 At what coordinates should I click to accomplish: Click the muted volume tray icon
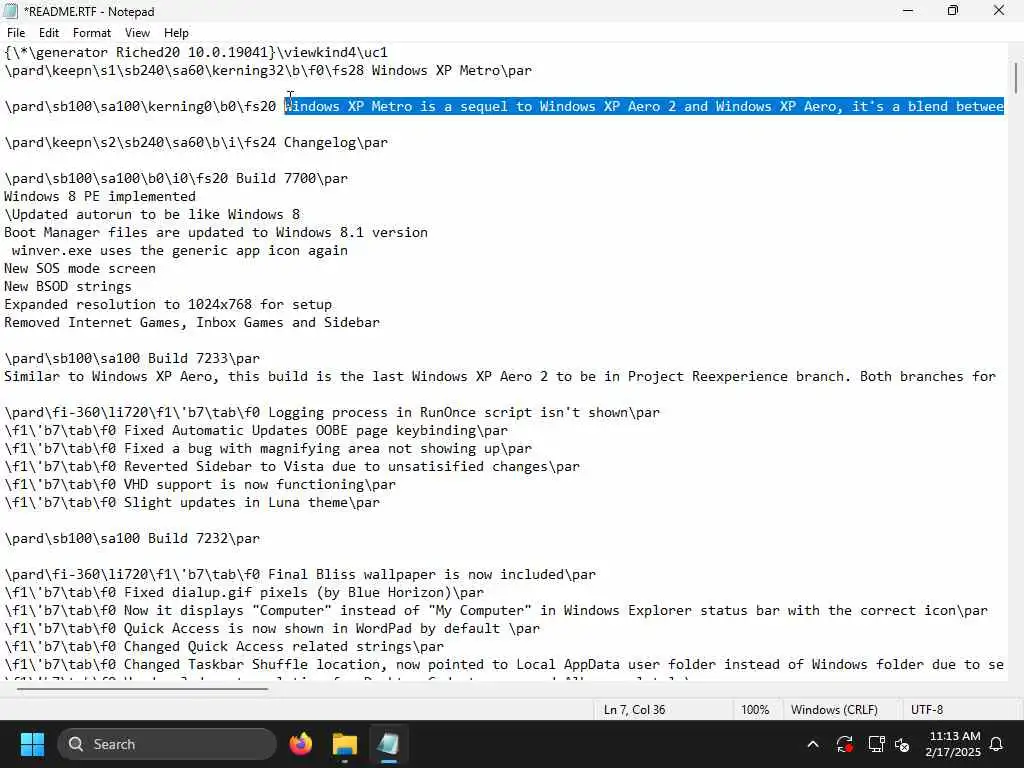point(902,744)
